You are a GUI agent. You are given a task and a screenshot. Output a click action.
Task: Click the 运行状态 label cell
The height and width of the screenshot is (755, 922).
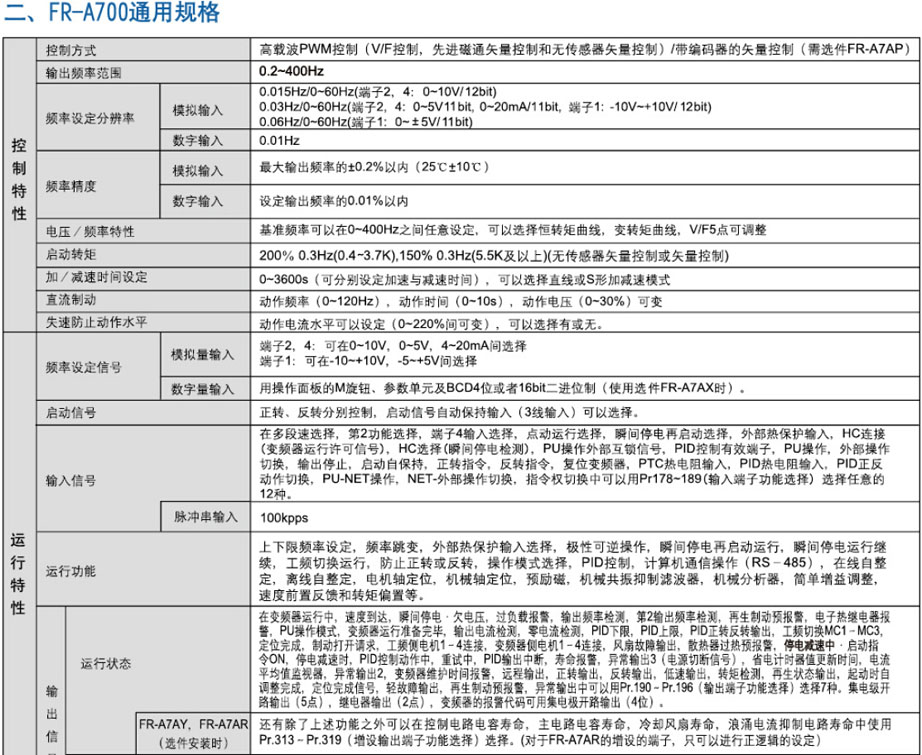(x=106, y=664)
